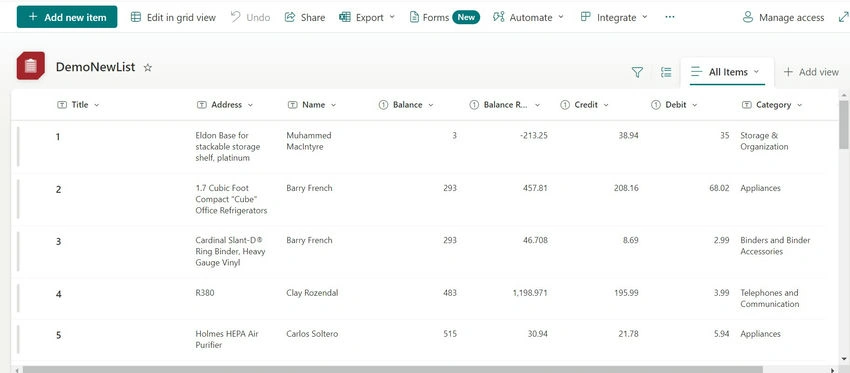Click credit value 195.99
The height and width of the screenshot is (373, 850).
coord(626,293)
